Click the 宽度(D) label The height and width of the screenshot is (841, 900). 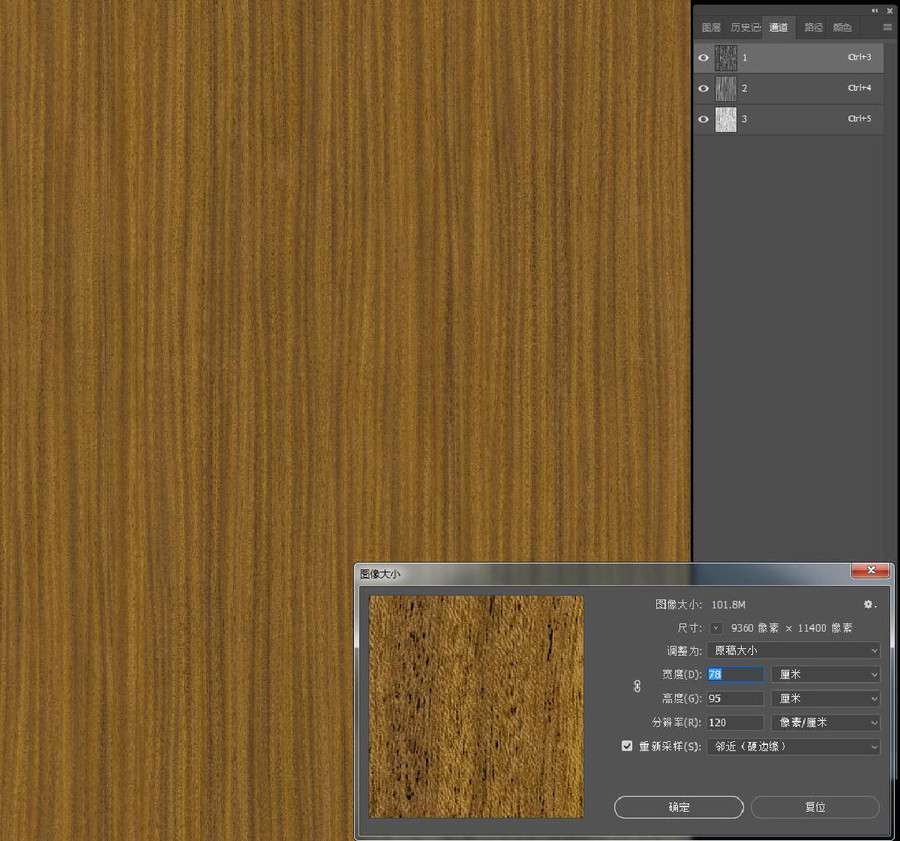[x=682, y=675]
